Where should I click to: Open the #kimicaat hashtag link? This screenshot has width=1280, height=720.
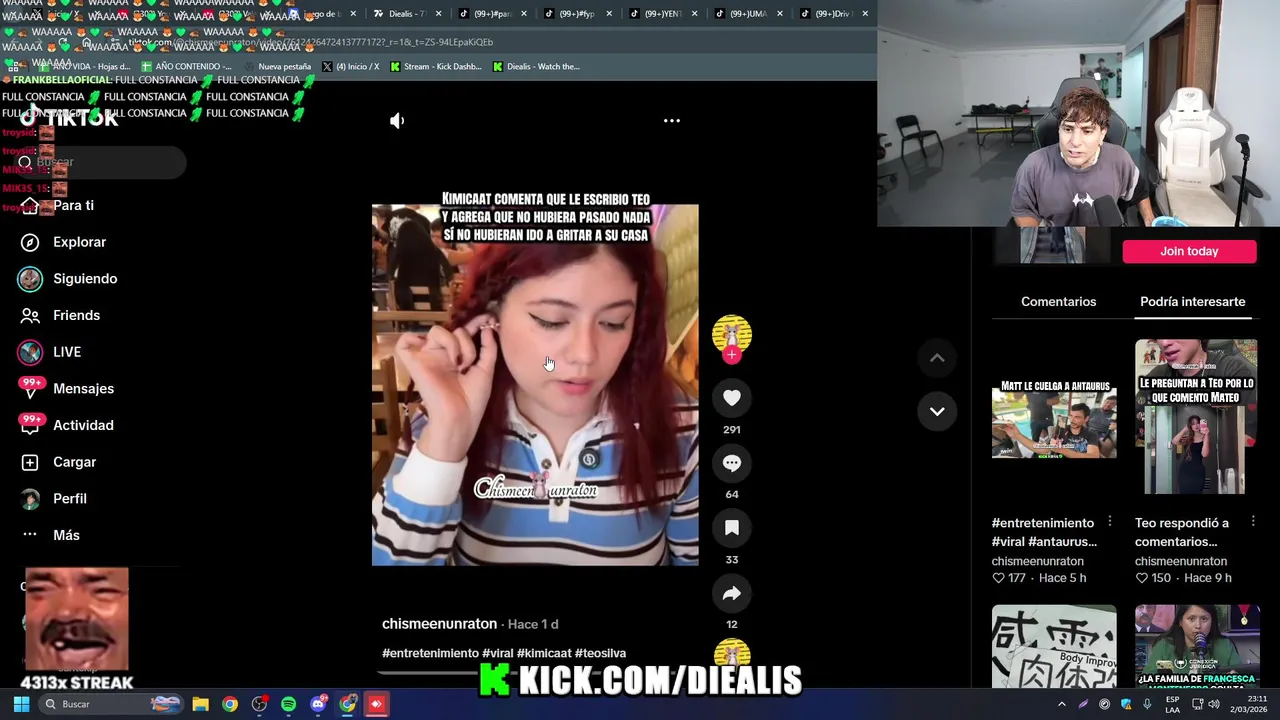(x=544, y=653)
